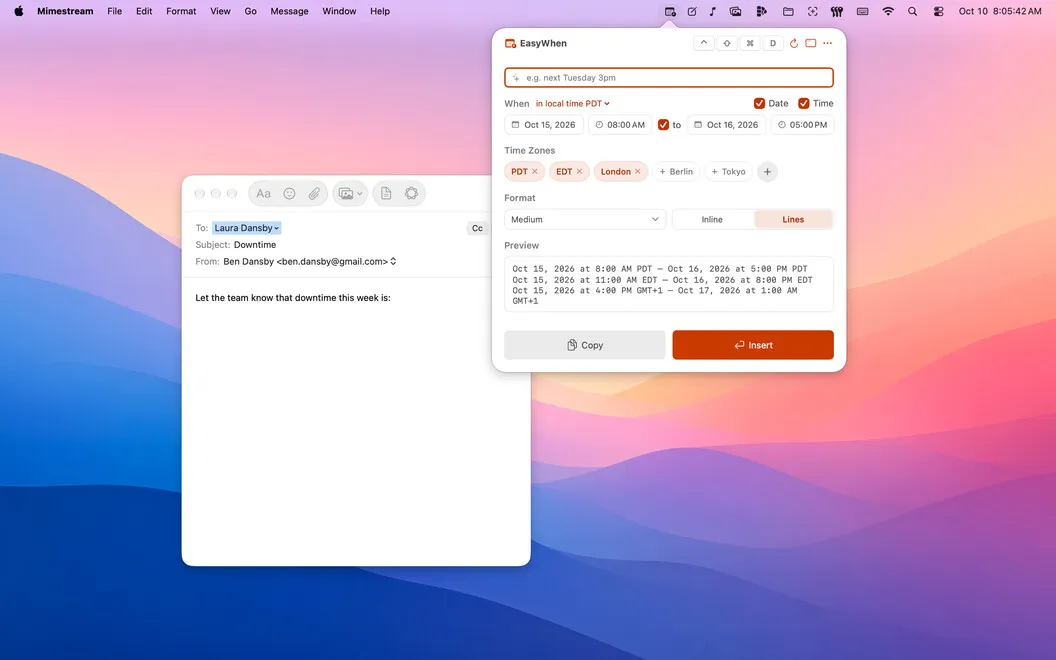The height and width of the screenshot is (660, 1056).
Task: Click the D key shortcut in EasyWhen
Action: point(772,43)
